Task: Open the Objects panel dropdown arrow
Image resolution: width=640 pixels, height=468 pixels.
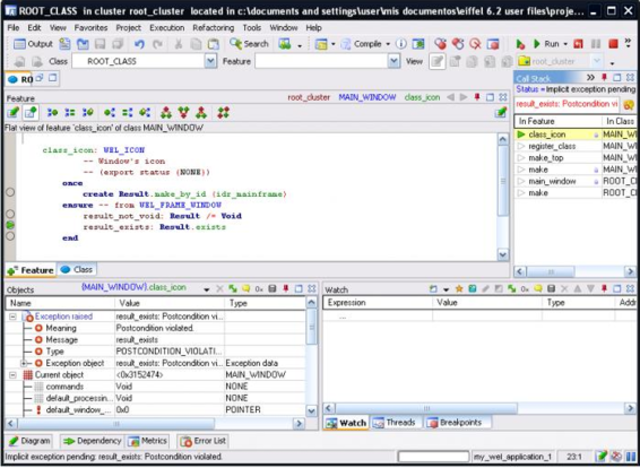Action: (x=207, y=290)
